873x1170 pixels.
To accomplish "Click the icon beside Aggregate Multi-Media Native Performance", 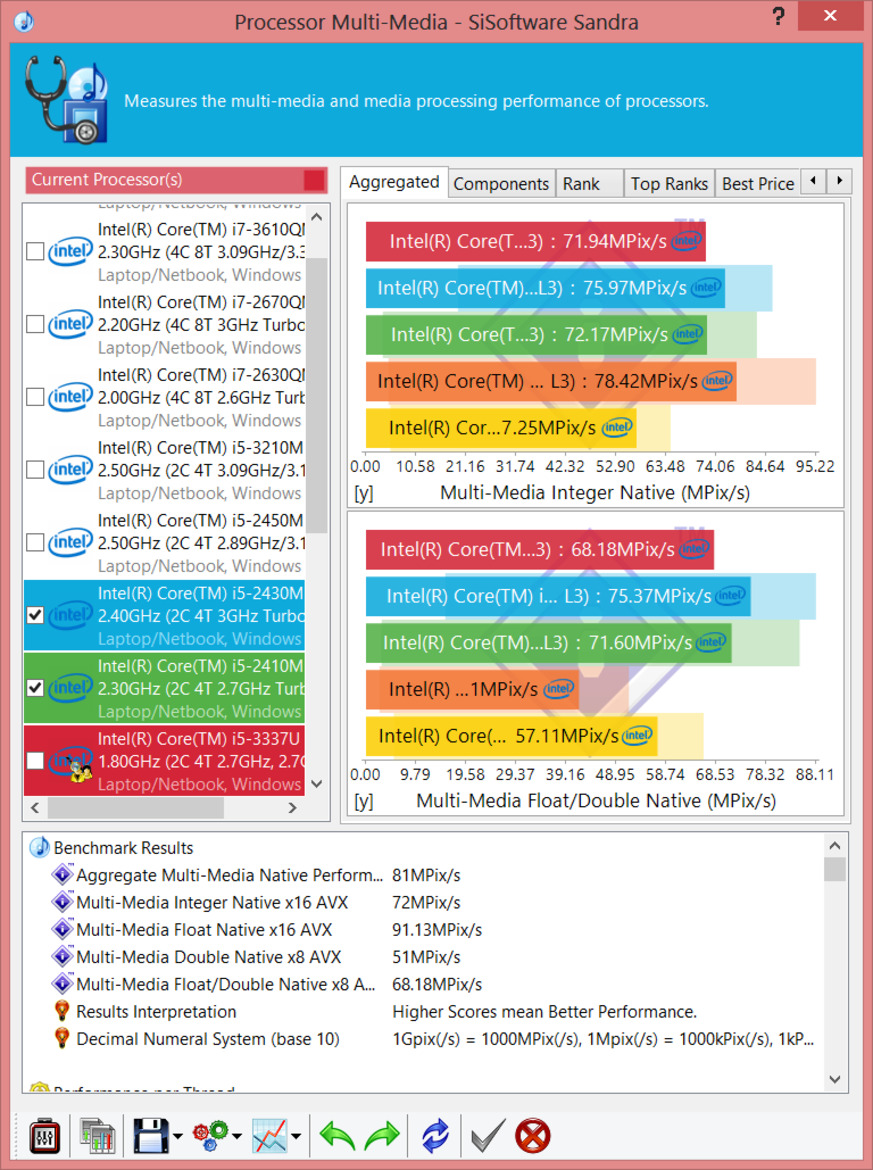I will (62, 875).
